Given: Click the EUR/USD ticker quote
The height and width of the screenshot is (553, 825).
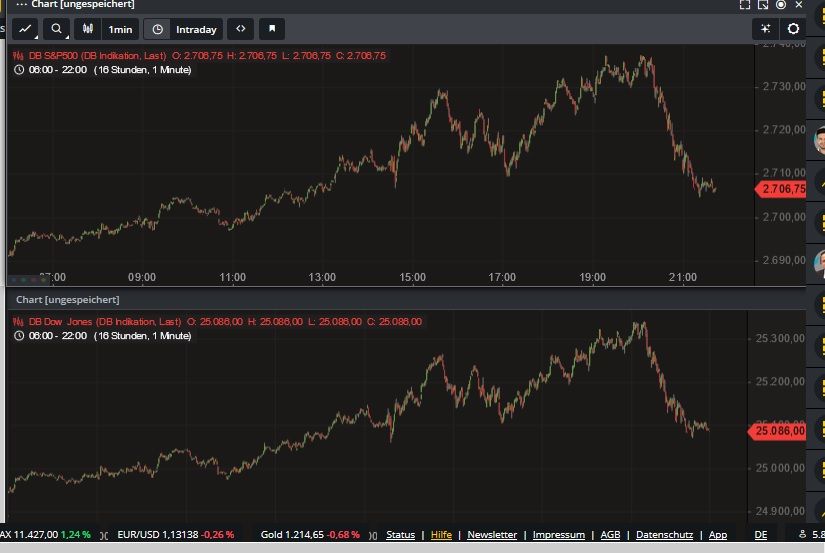Looking at the screenshot, I should pos(175,535).
